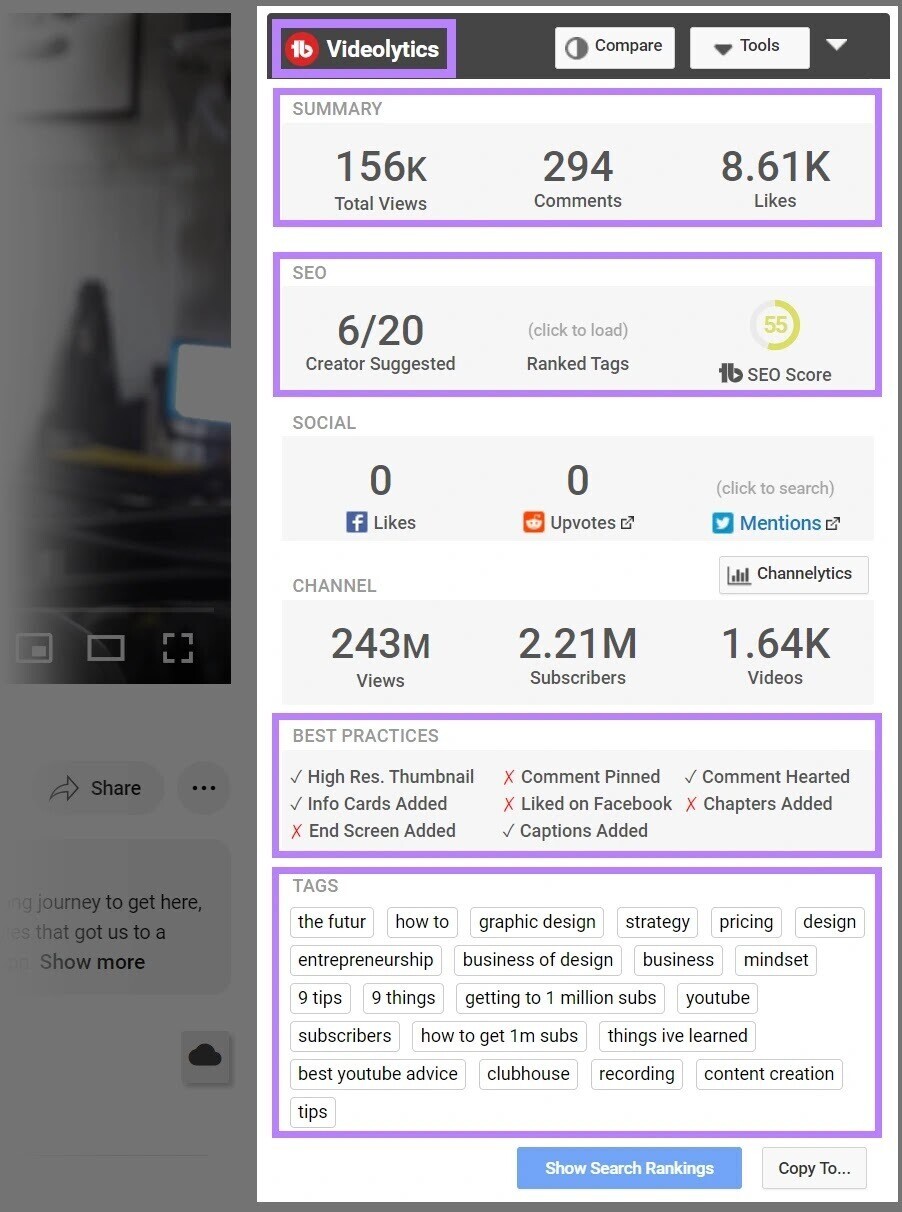The height and width of the screenshot is (1212, 902).
Task: Open the miniplayer view
Action: (x=35, y=648)
